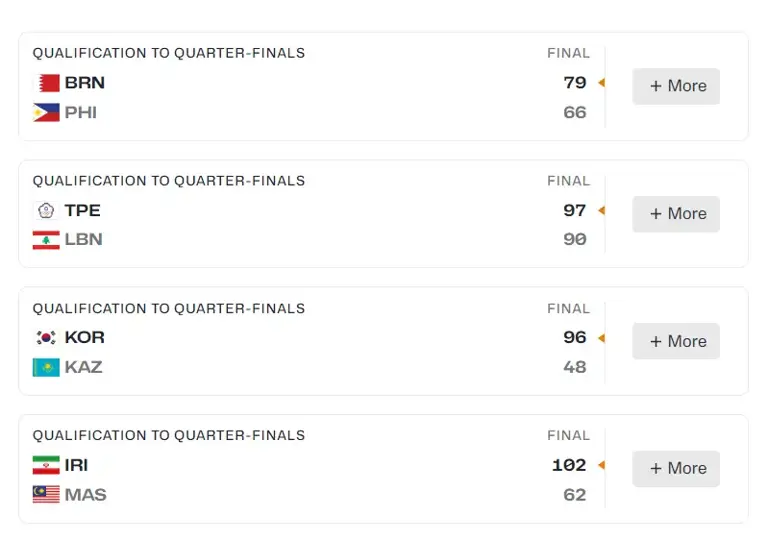Click the Philippines flag icon

click(46, 113)
